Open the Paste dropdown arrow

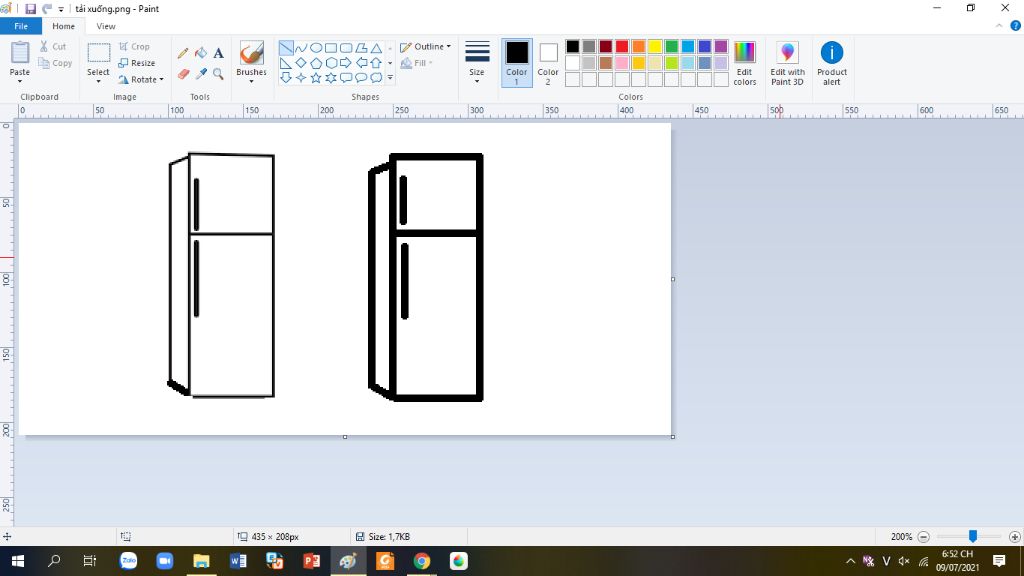[20, 81]
